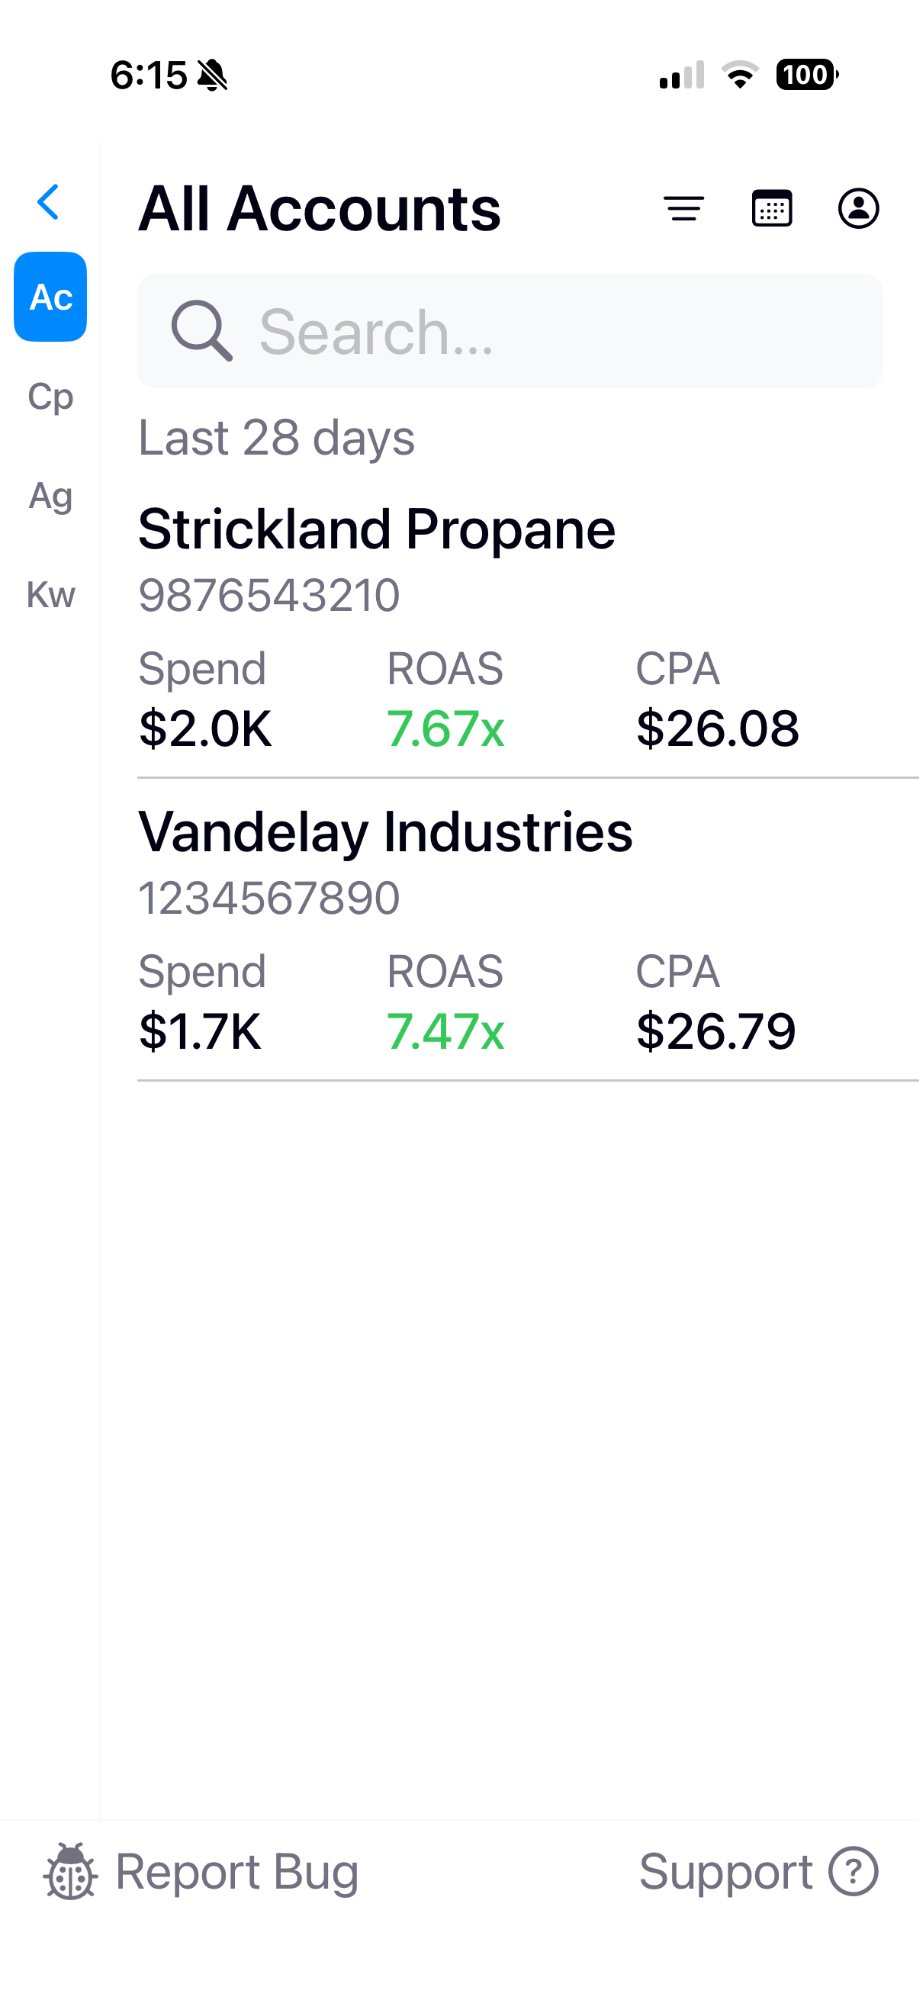The height and width of the screenshot is (2000, 919).
Task: Open the user profile icon
Action: [x=858, y=209]
